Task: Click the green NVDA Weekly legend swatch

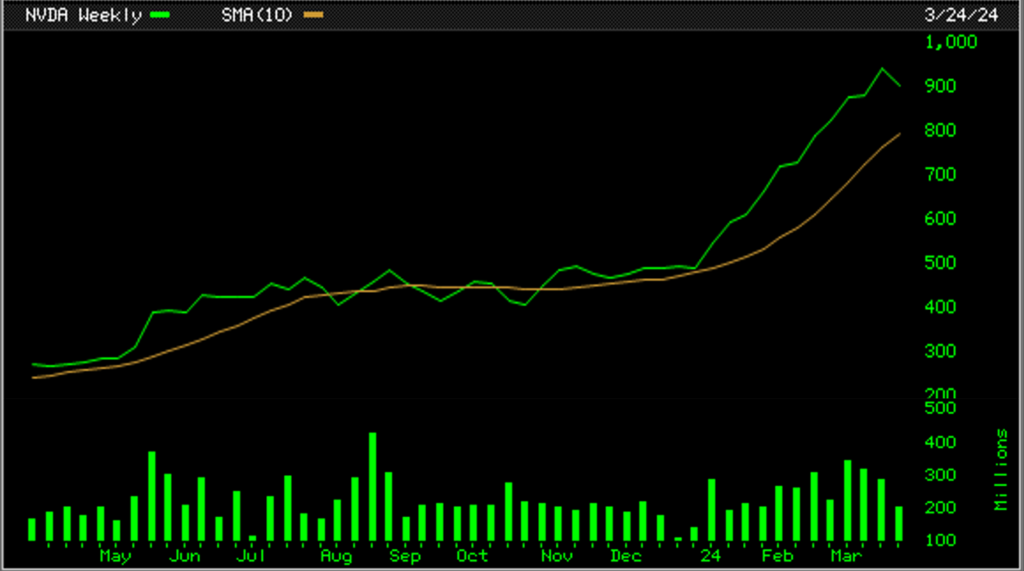Action: click(x=160, y=15)
